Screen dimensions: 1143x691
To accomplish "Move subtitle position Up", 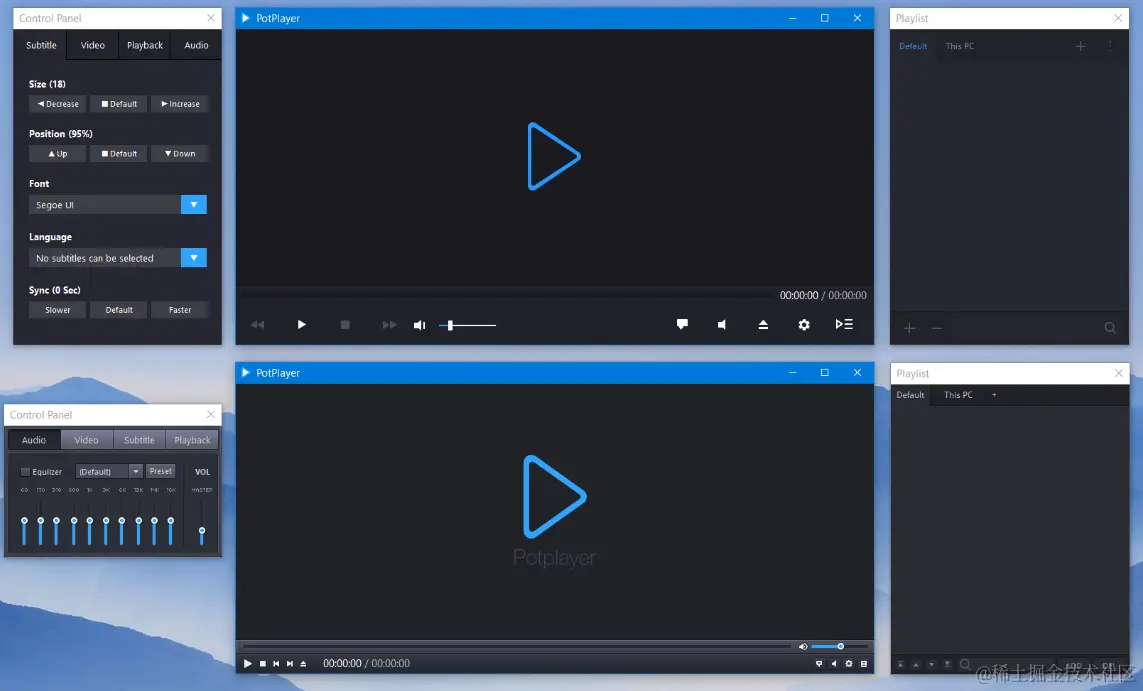I will [x=58, y=153].
